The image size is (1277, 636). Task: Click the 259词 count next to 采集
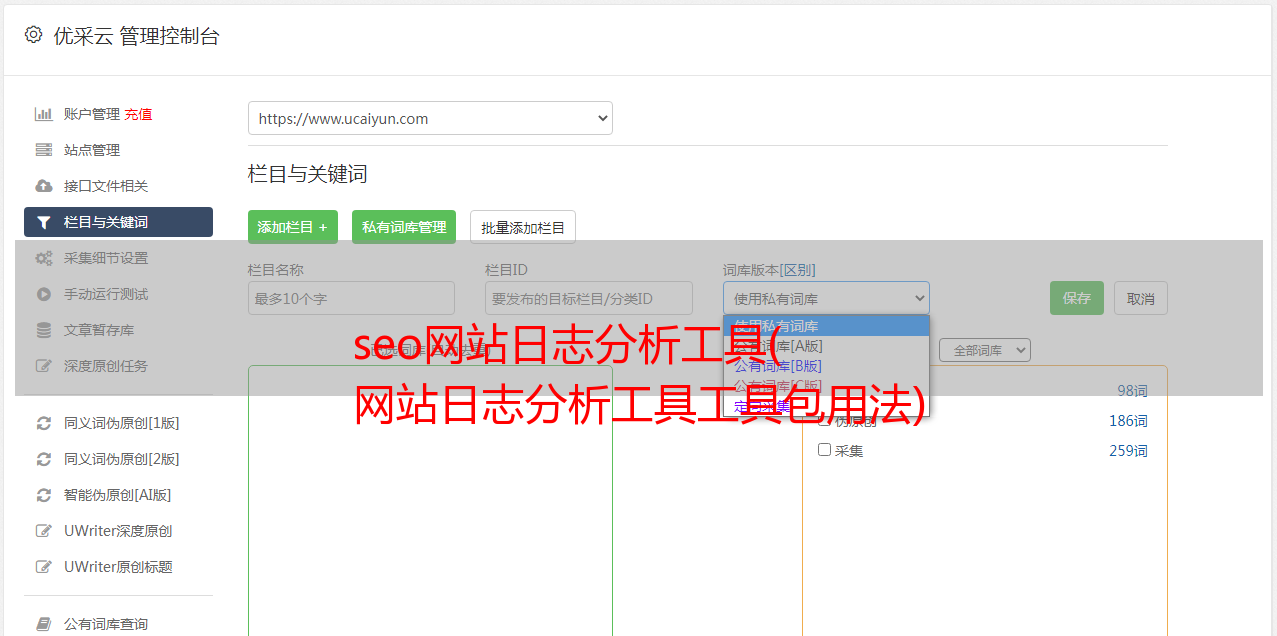[1128, 451]
